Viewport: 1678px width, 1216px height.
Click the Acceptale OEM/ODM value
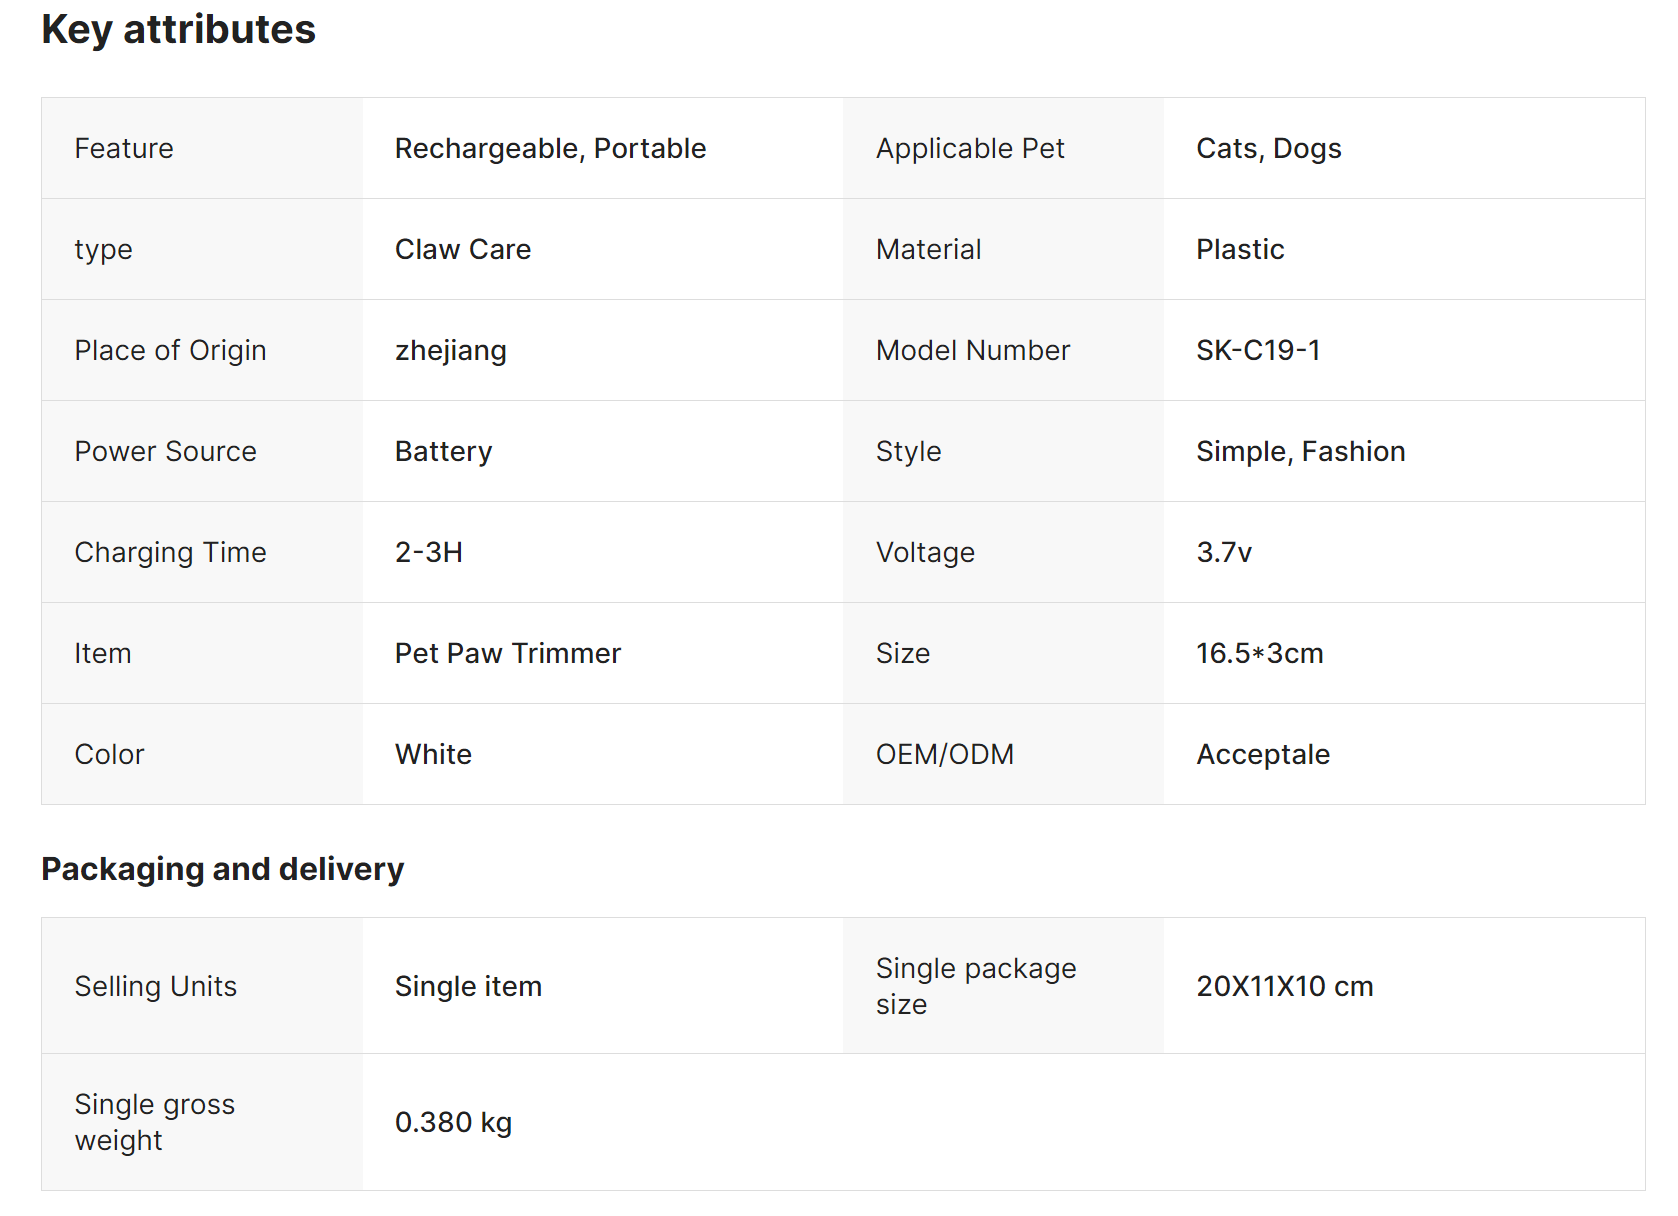(1263, 754)
